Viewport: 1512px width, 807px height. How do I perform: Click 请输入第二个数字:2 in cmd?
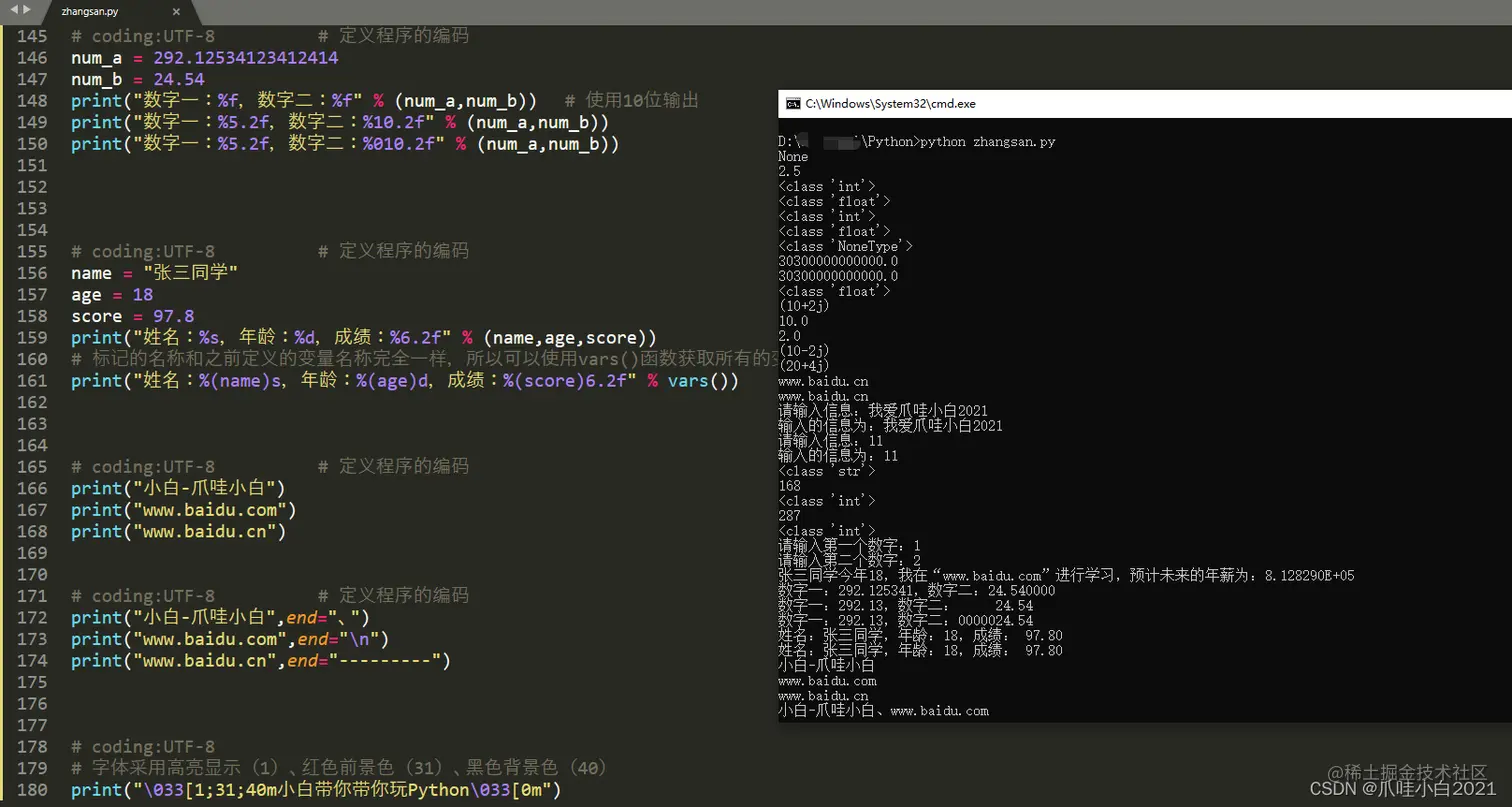click(850, 561)
